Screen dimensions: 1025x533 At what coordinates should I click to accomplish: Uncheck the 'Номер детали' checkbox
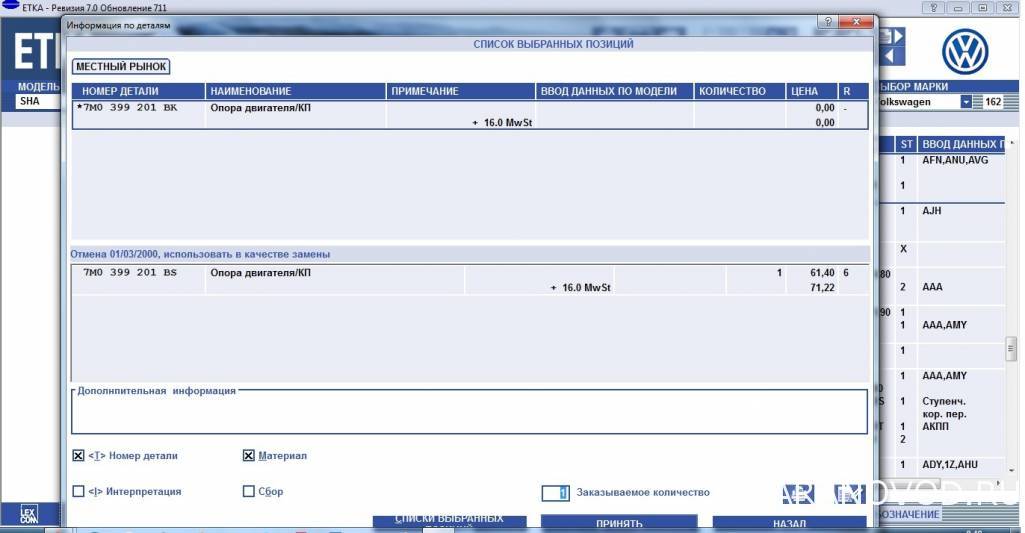coord(79,456)
